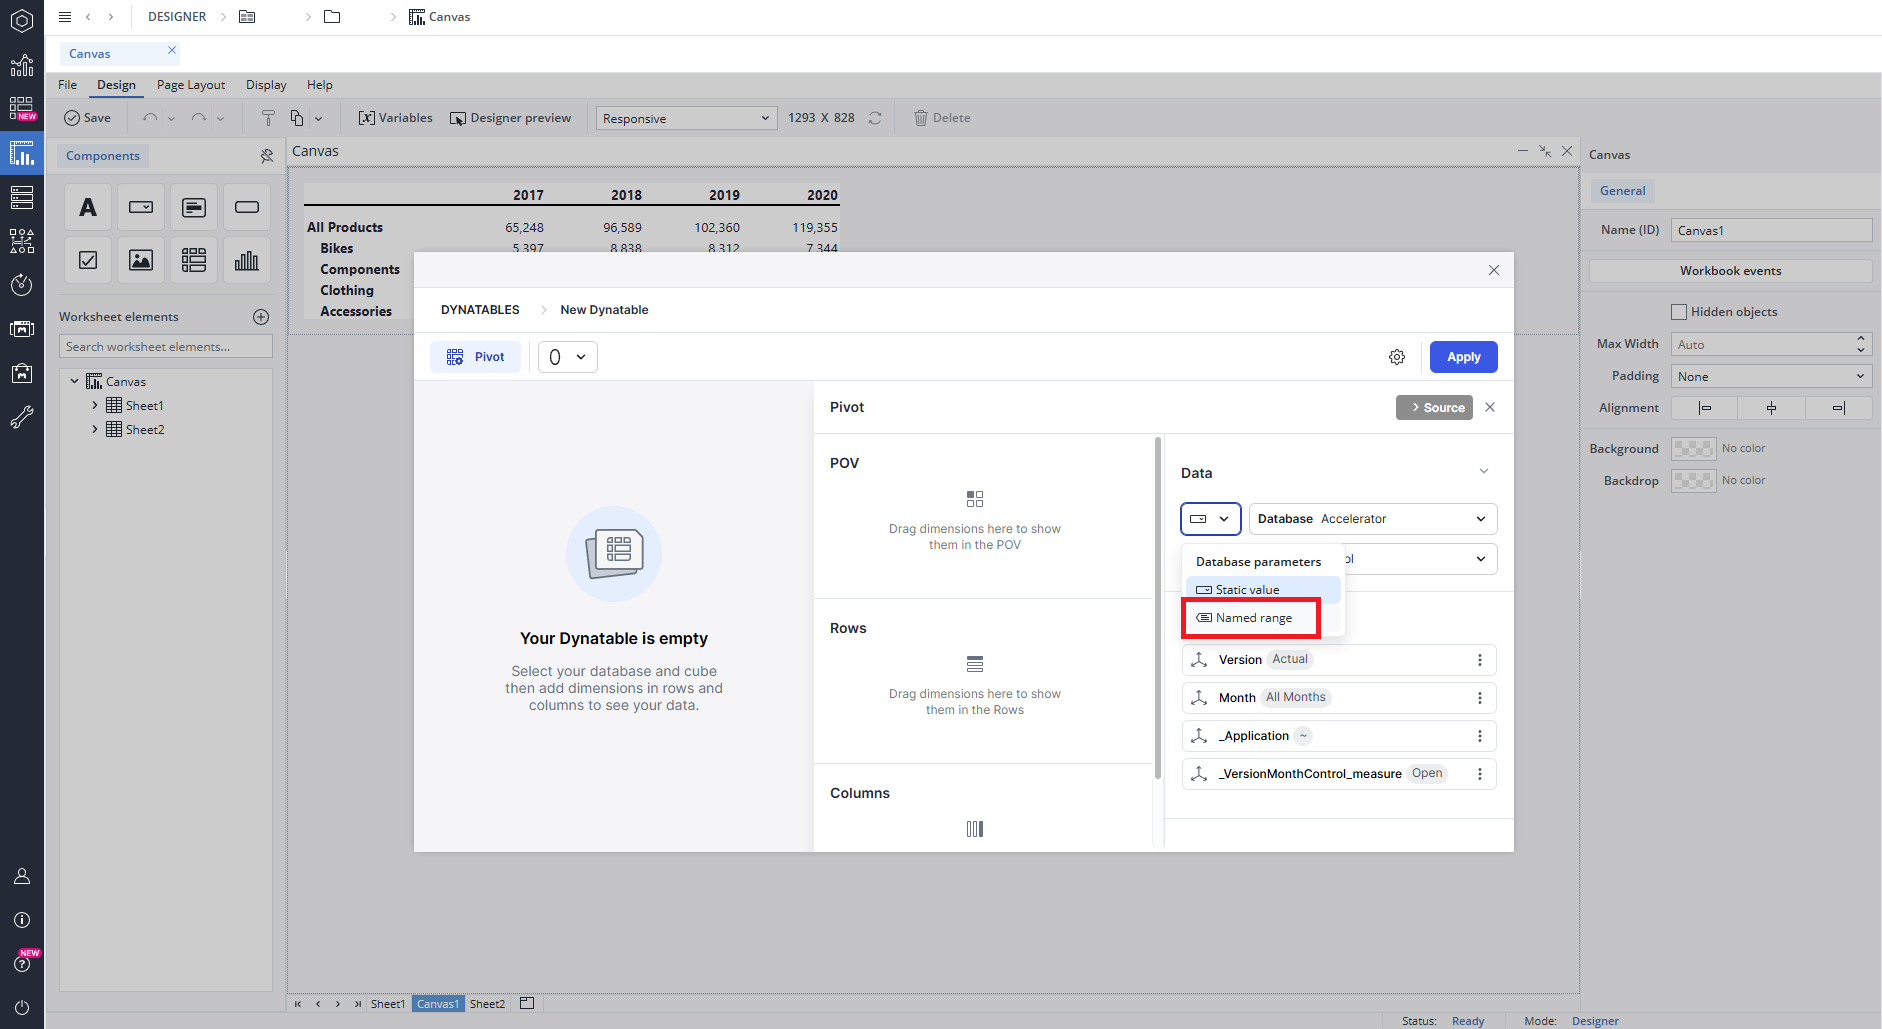
Task: Select the chart component icon
Action: coord(246,261)
